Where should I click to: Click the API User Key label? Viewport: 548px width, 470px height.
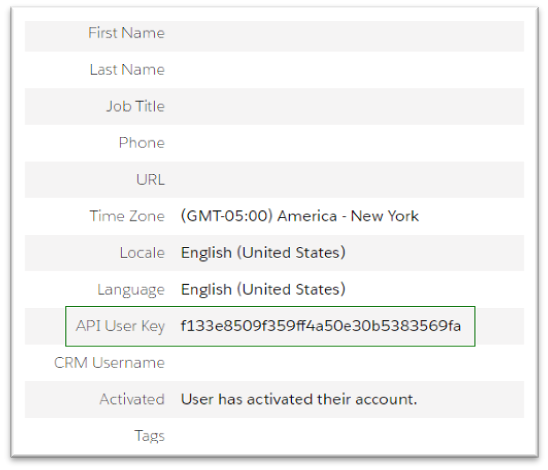coord(120,326)
